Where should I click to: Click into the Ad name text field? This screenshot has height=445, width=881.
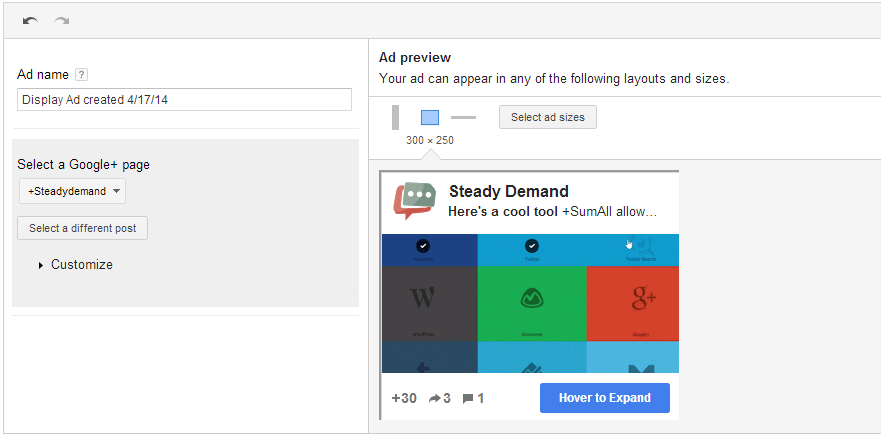[x=184, y=100]
